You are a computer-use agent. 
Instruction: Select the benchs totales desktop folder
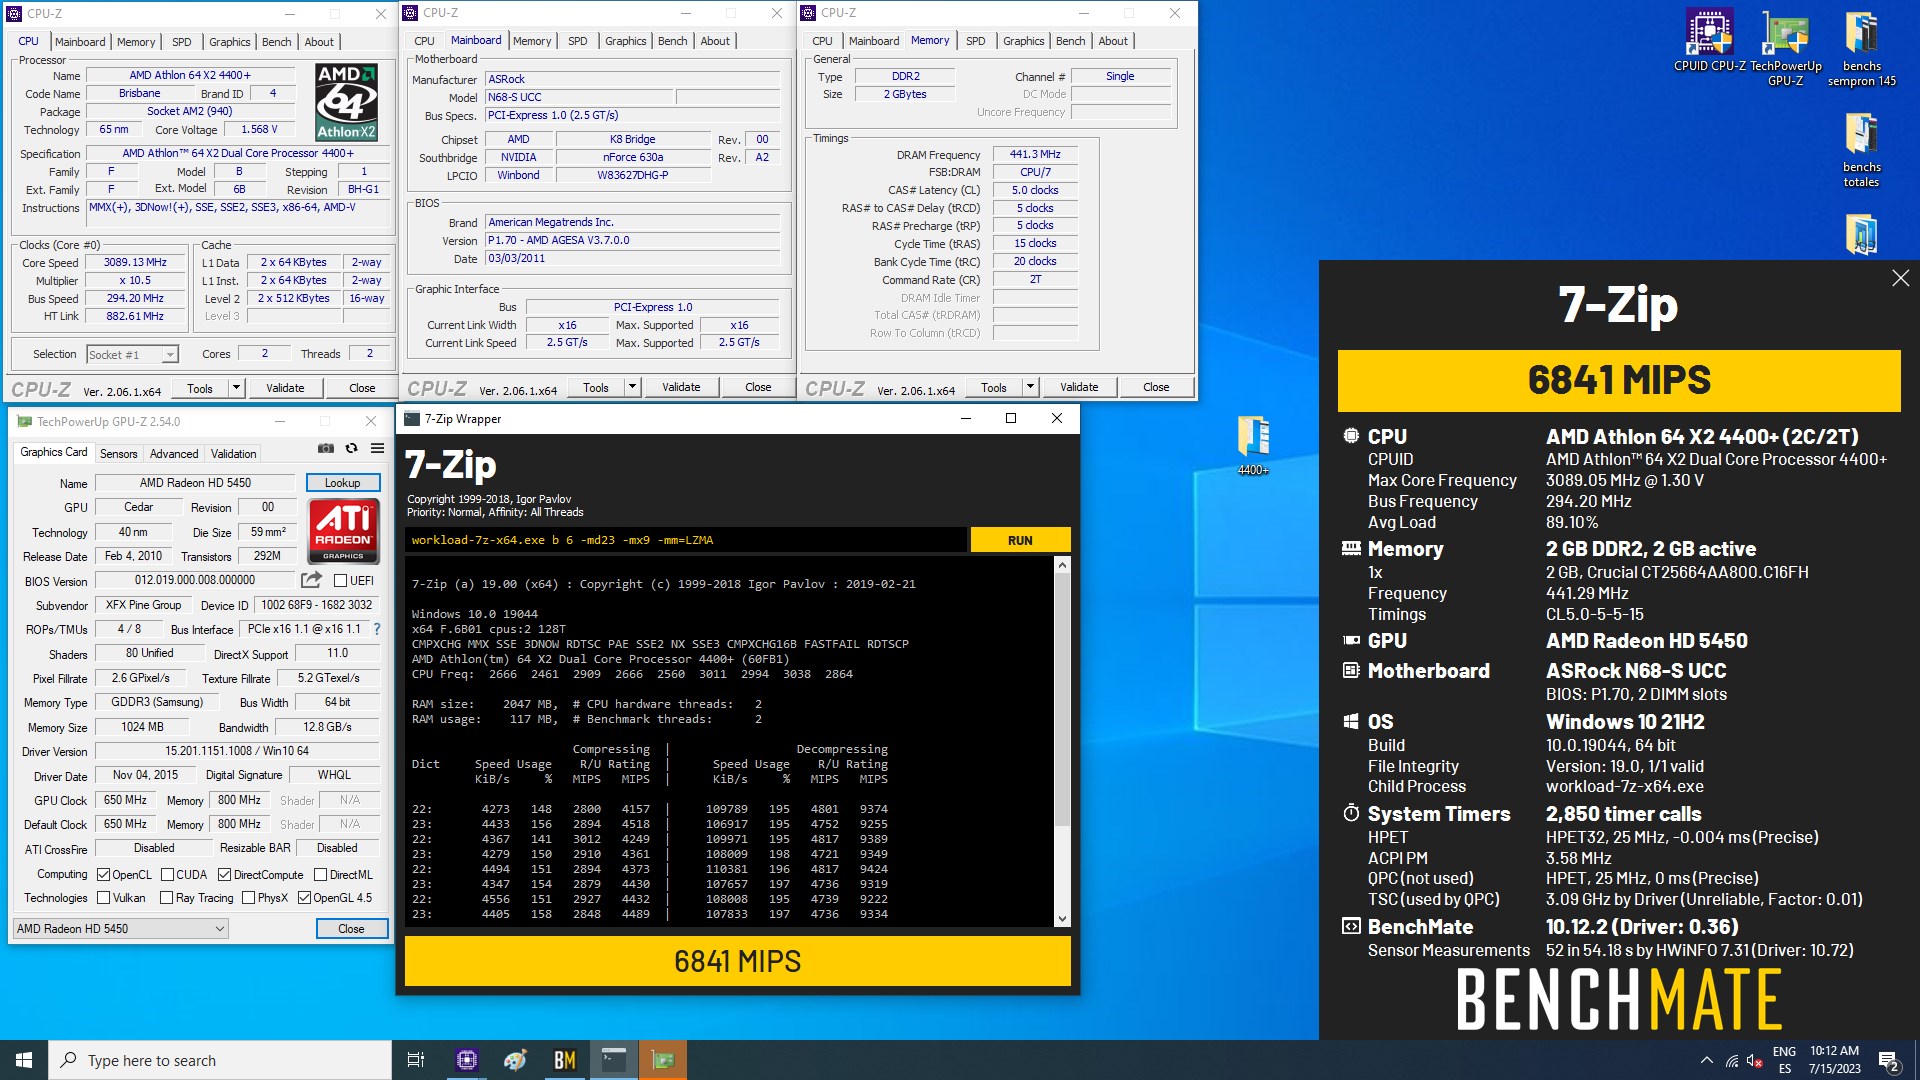point(1861,149)
